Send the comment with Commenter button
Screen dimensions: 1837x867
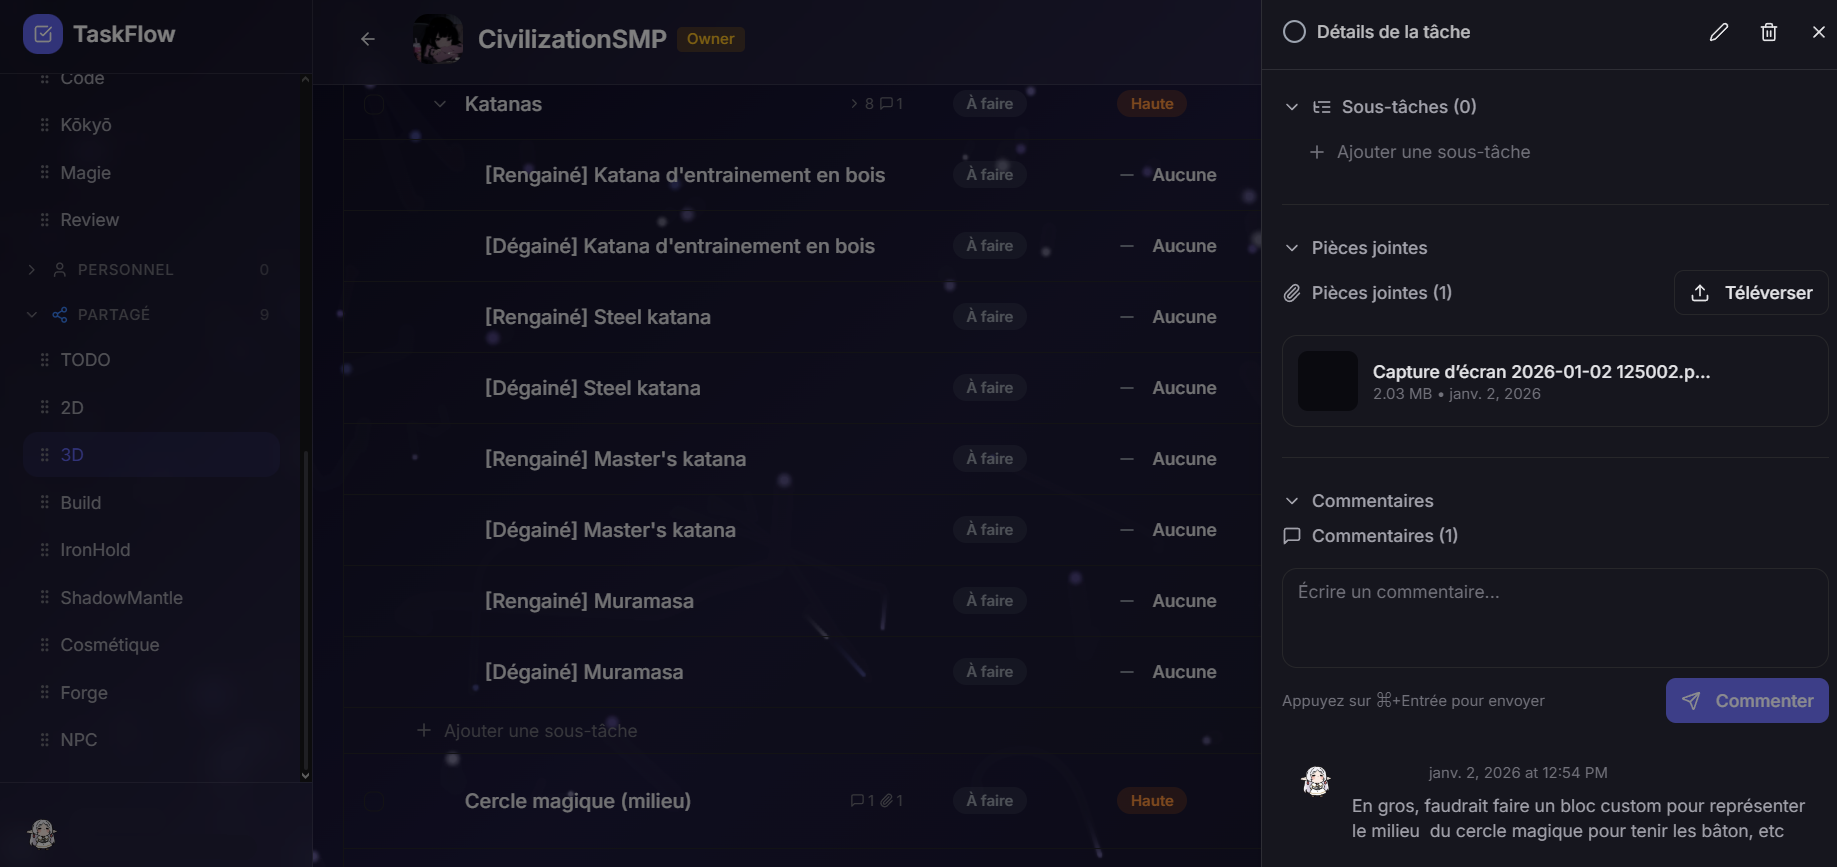[1747, 701]
